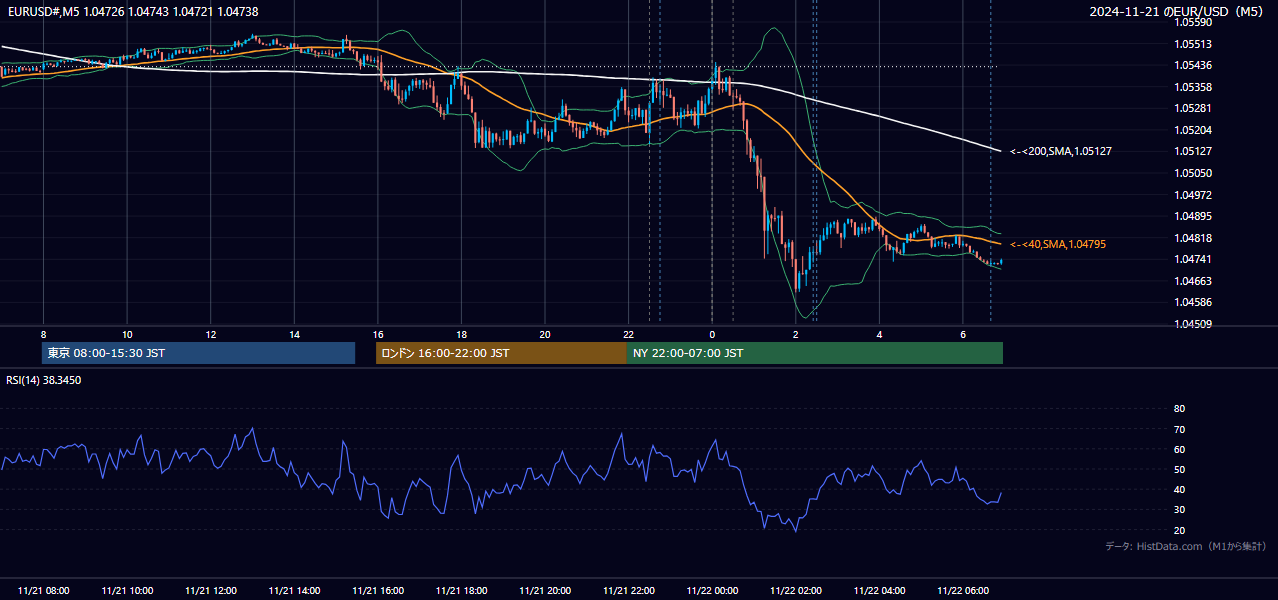Click the ロンドン 16:00-22:00 JST session bar
This screenshot has height=600, width=1278.
[x=501, y=353]
